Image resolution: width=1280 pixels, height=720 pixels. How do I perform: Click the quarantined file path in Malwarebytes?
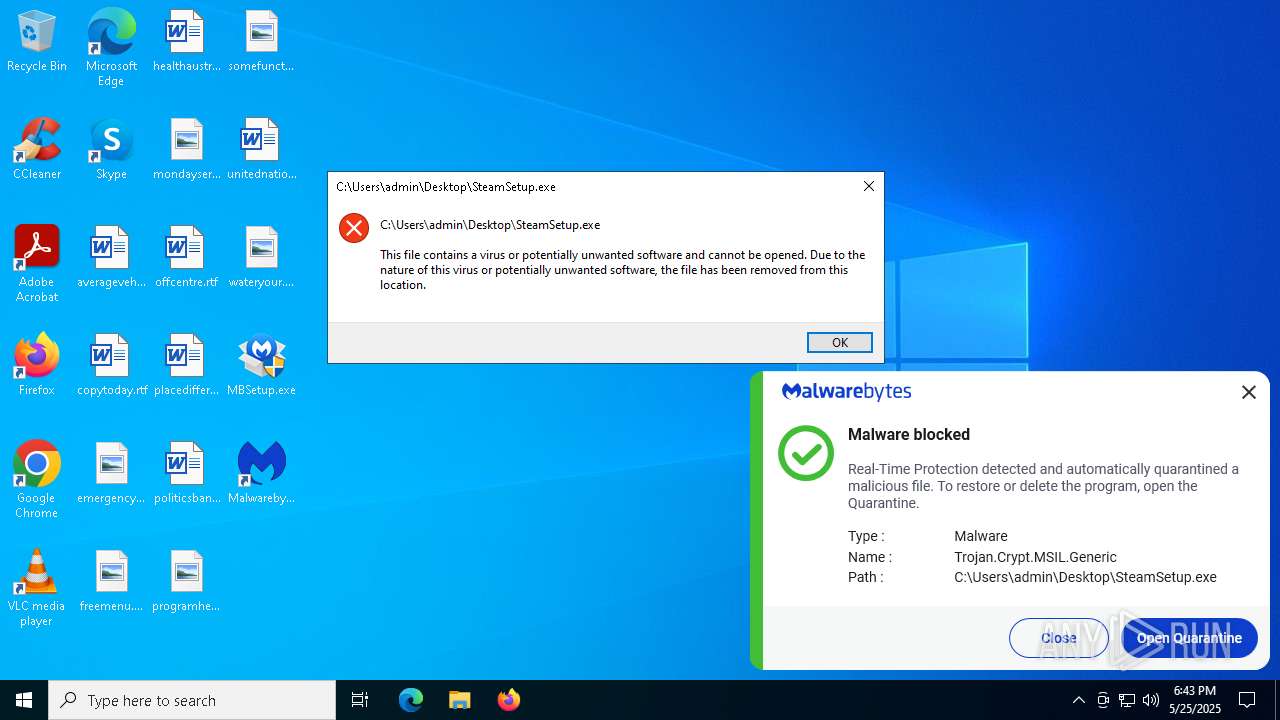coord(1085,577)
